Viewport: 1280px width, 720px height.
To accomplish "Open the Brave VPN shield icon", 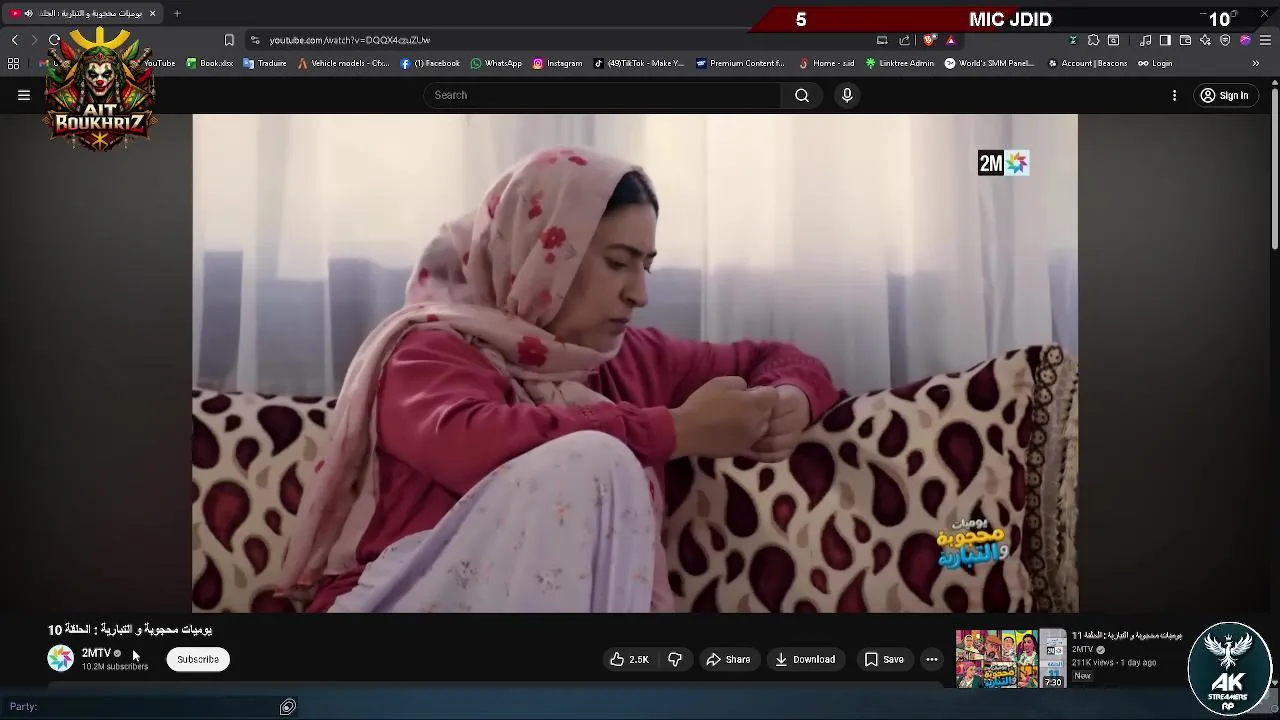I will [1225, 40].
